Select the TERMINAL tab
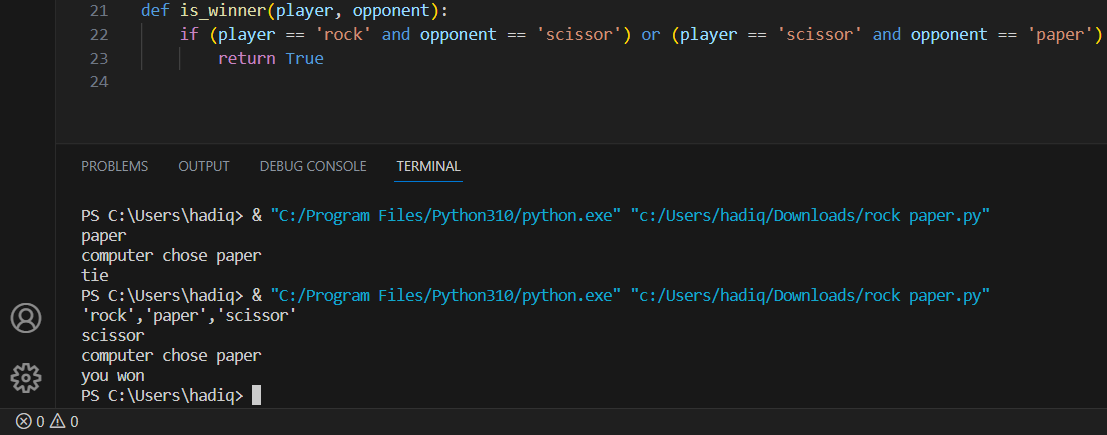 coord(428,166)
